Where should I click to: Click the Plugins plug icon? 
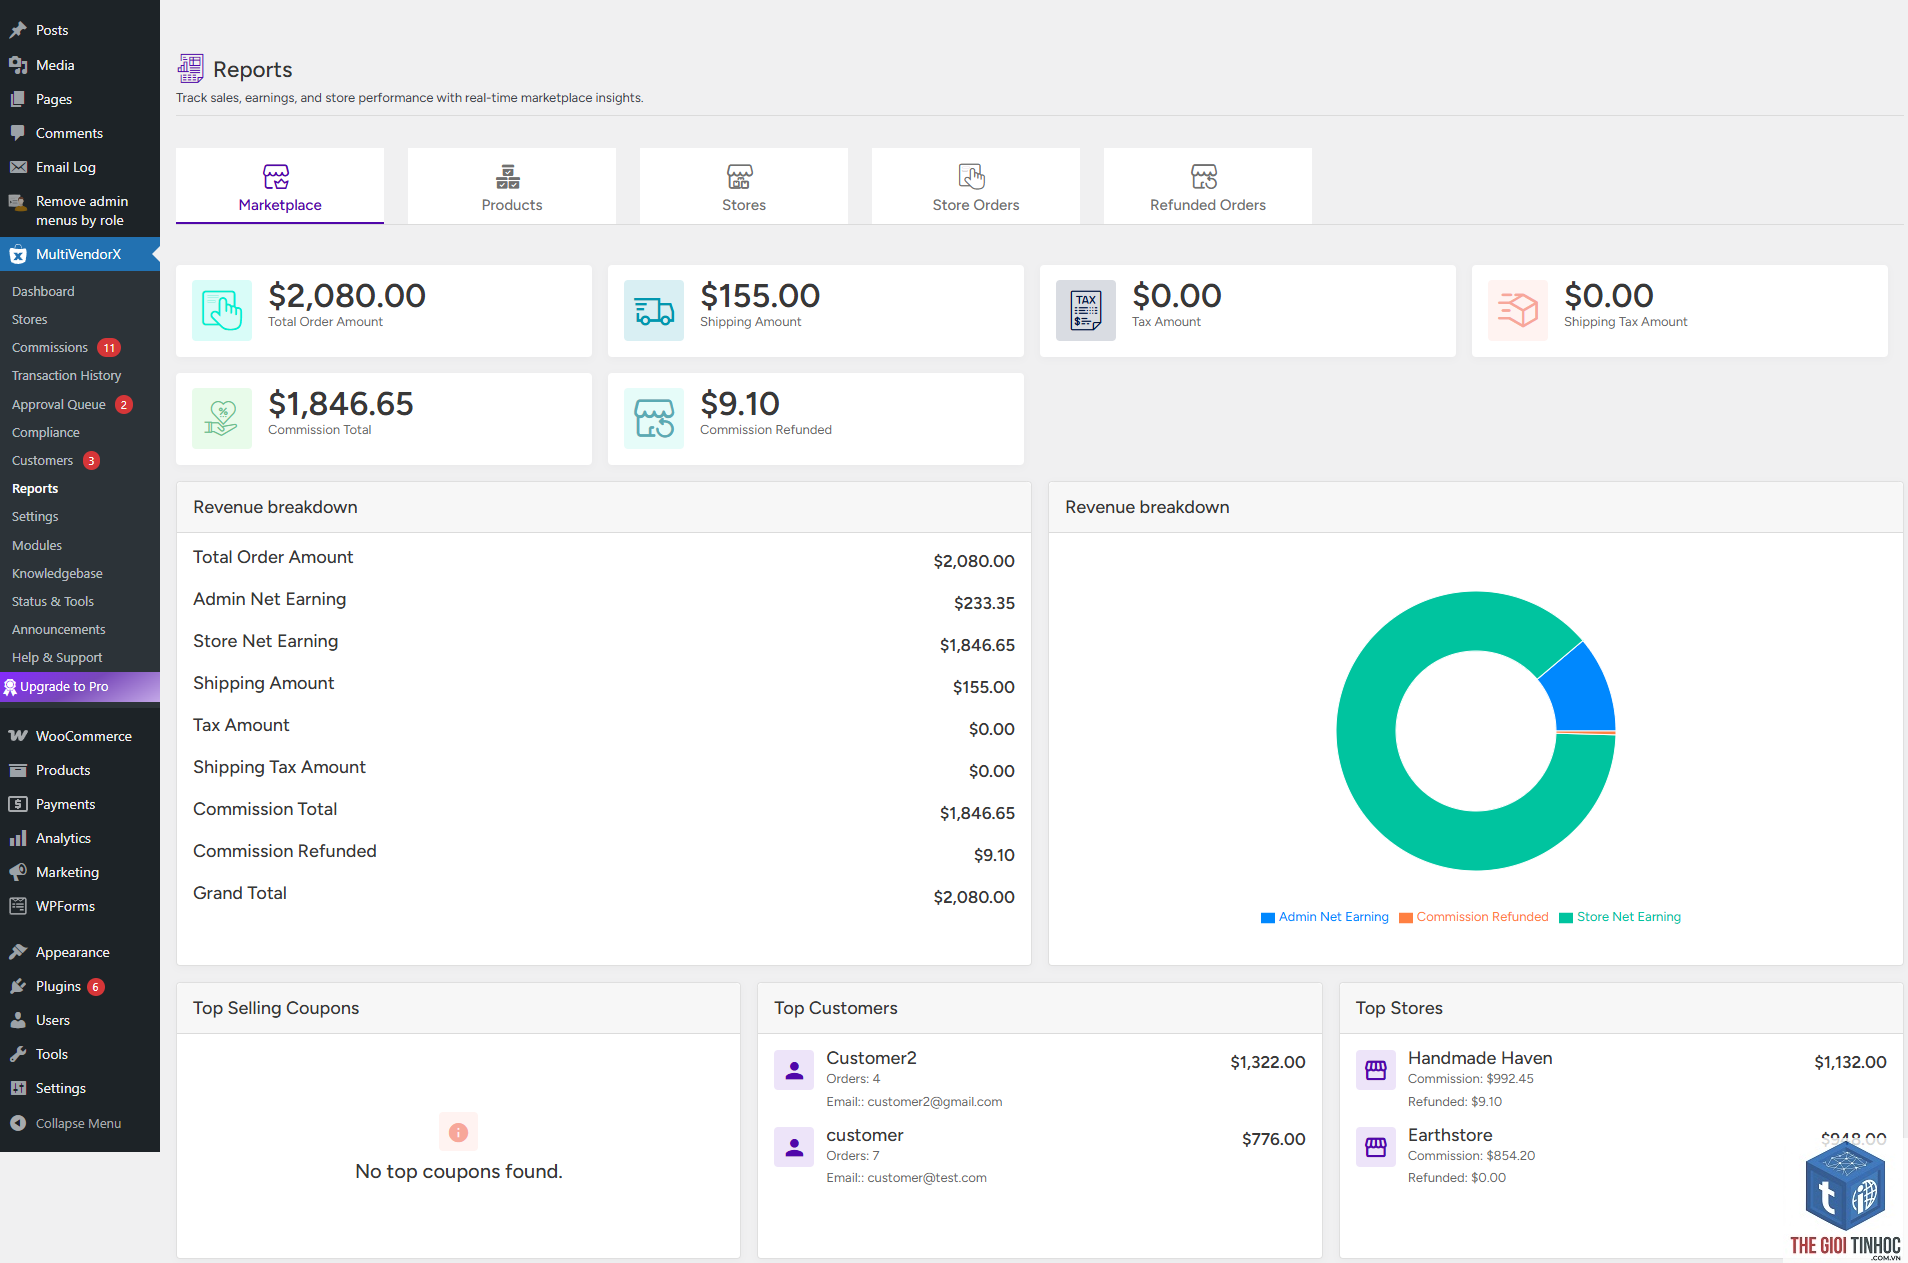[18, 986]
